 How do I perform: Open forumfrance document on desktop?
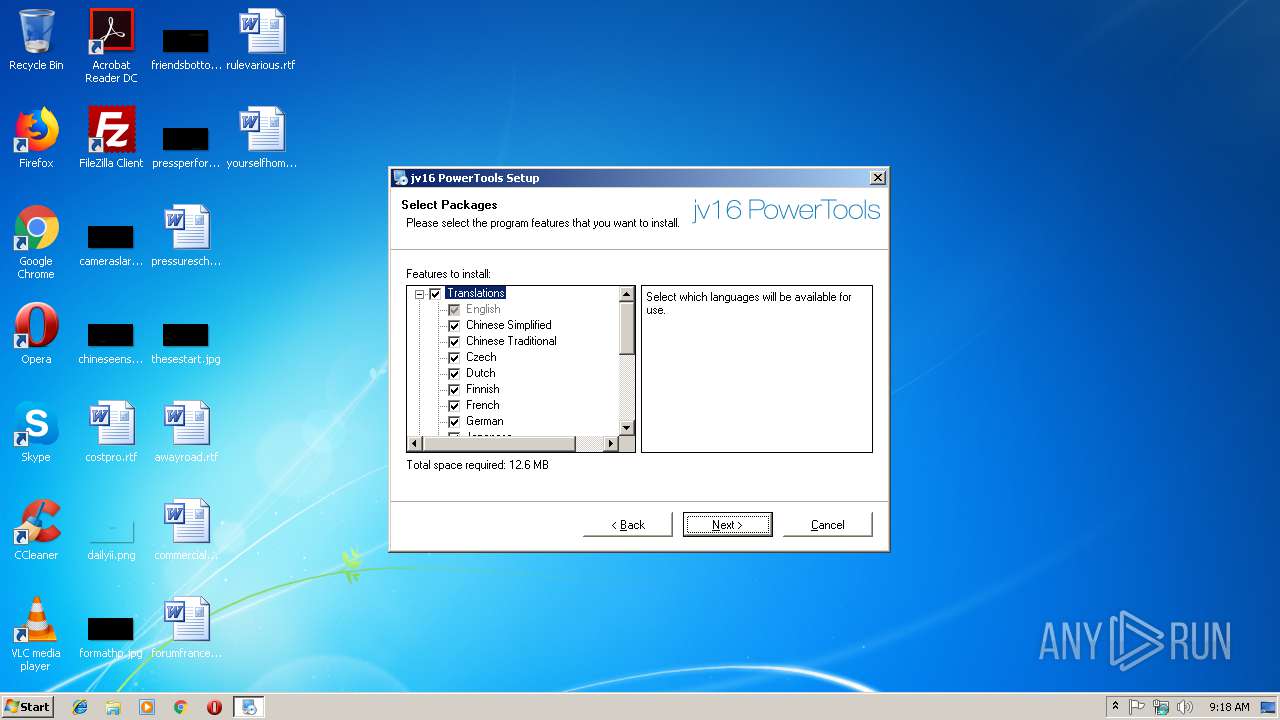[186, 628]
